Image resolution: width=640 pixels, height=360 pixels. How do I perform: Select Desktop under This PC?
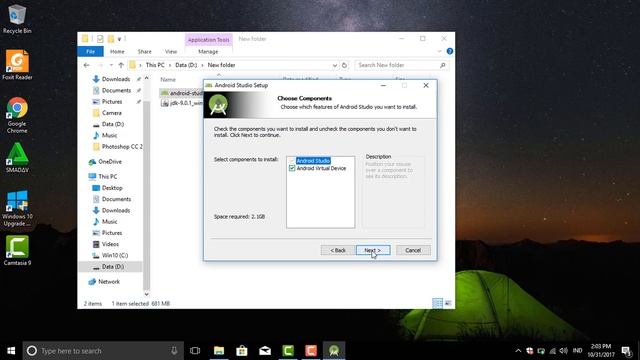point(112,188)
